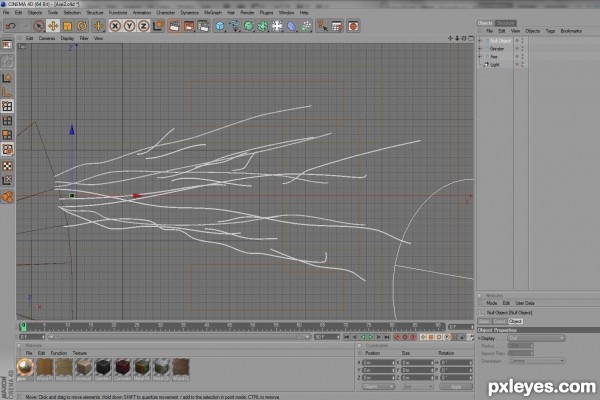This screenshot has width=600, height=400.
Task: Open Bookmarks menu in Object Manager
Action: point(571,31)
